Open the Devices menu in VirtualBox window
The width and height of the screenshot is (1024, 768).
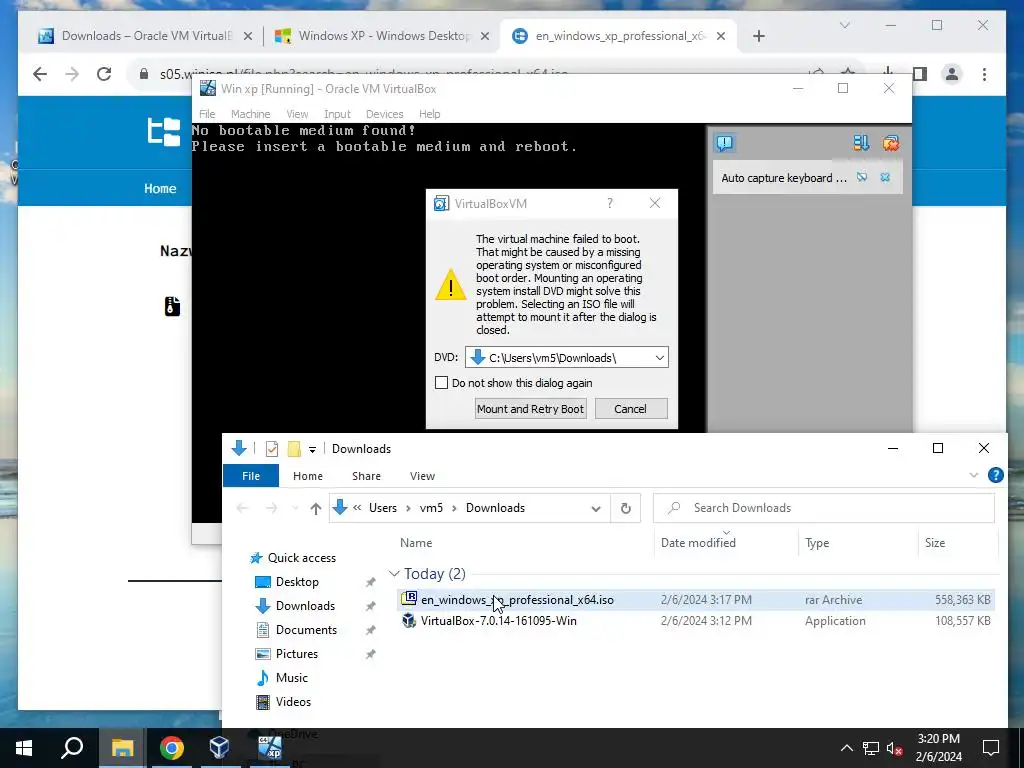[x=385, y=114]
